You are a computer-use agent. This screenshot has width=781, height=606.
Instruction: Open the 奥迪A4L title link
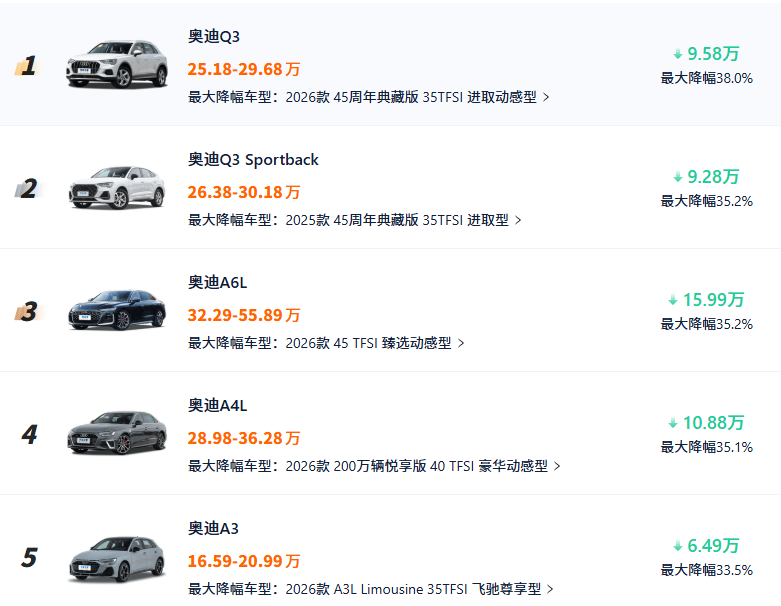217,405
